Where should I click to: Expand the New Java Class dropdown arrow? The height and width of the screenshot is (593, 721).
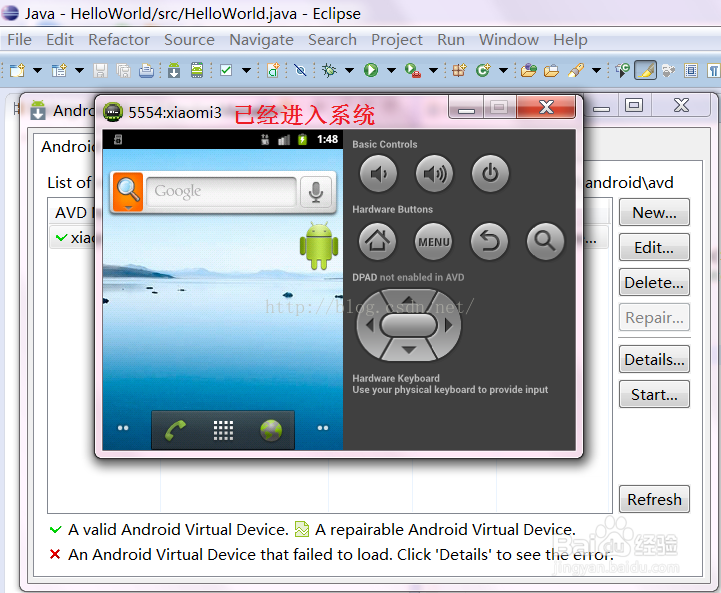[x=504, y=71]
